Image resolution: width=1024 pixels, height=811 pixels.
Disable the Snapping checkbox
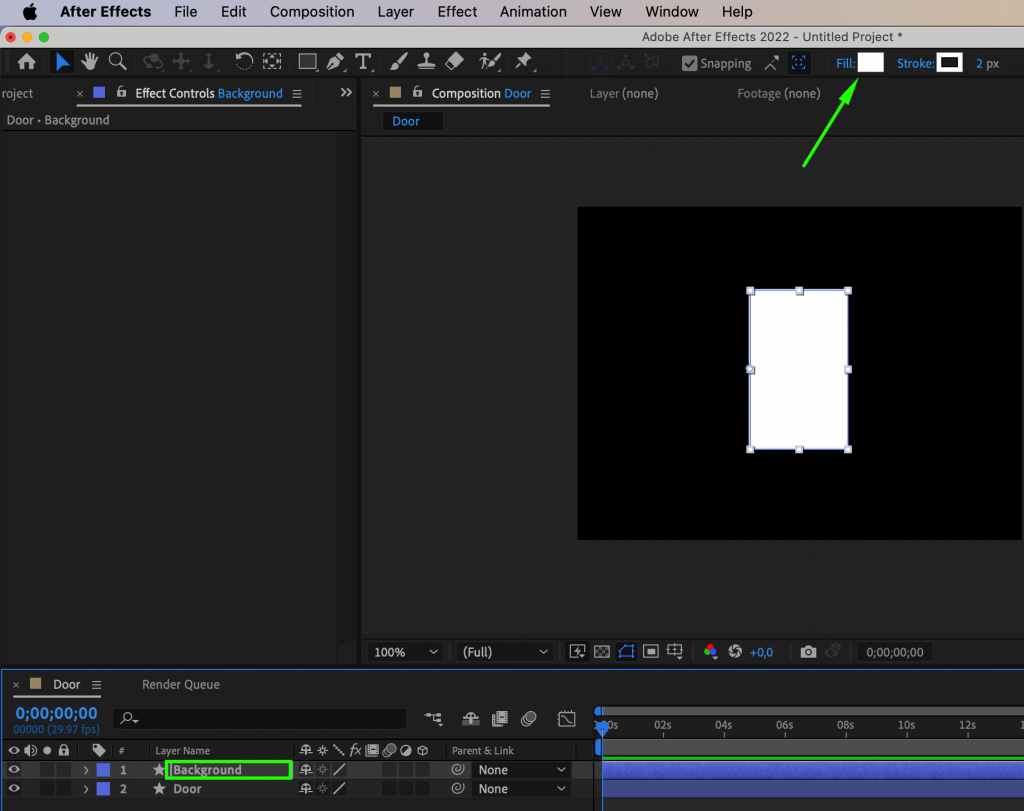(689, 62)
